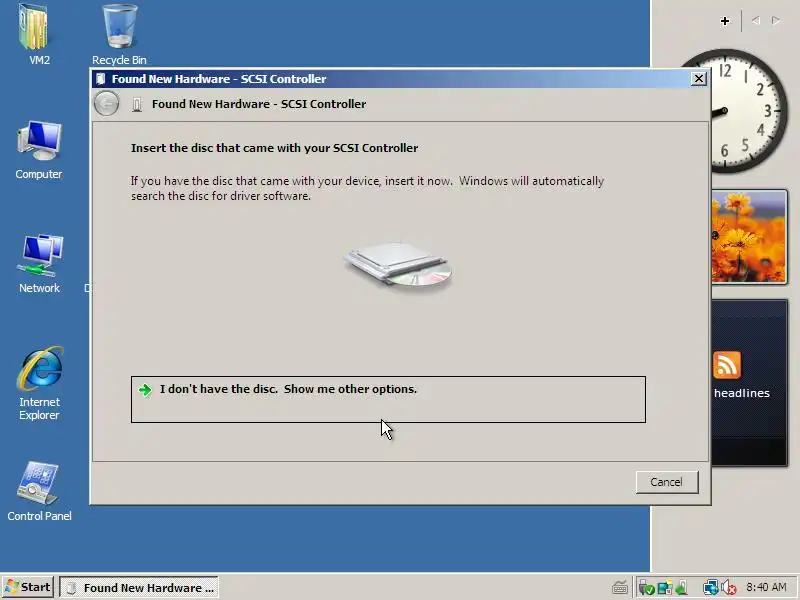The width and height of the screenshot is (800, 600).
Task: Click the driver installation tray icon
Action: (681, 588)
